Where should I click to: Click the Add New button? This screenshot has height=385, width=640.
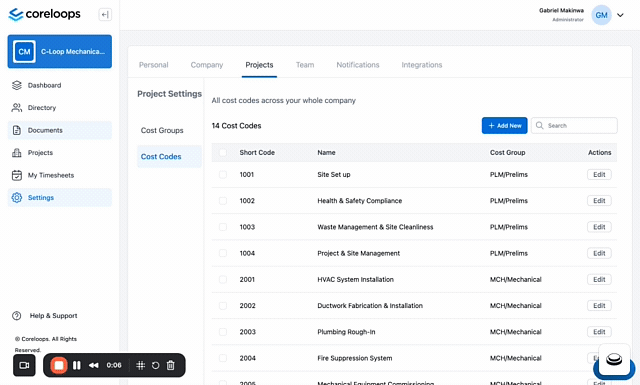[x=504, y=125]
